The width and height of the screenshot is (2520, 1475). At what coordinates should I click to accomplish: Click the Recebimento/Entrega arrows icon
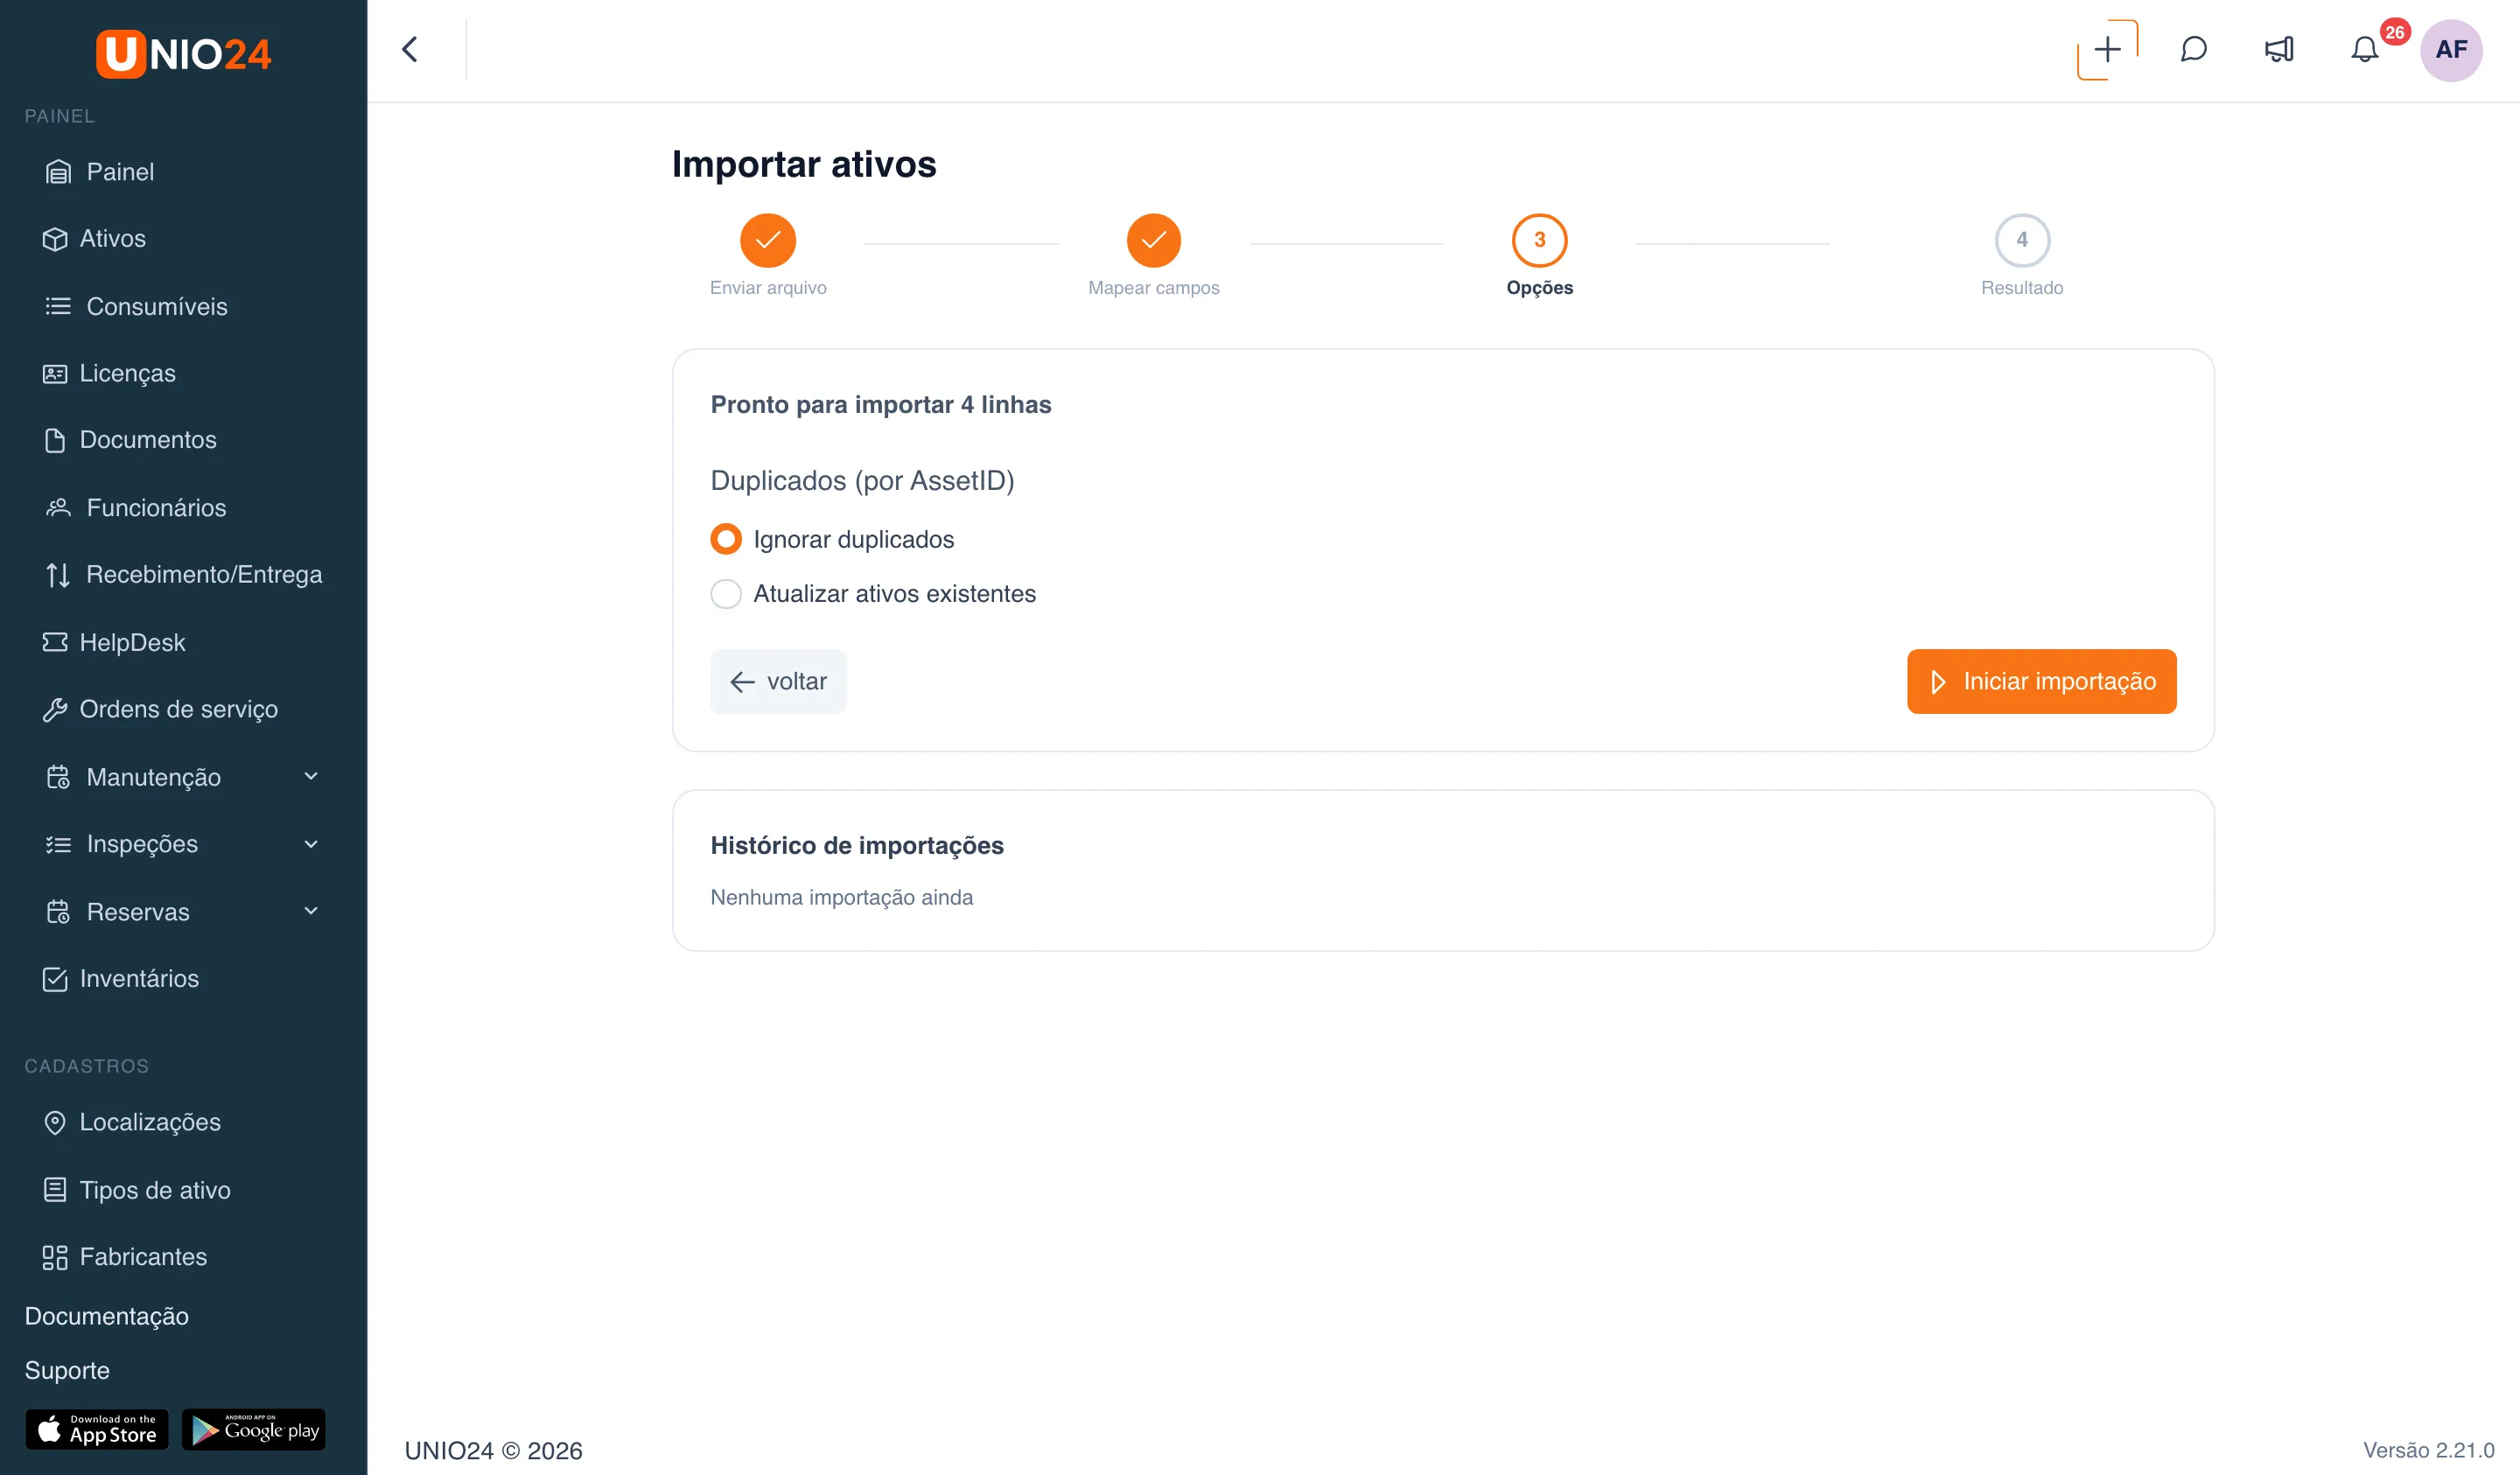(x=58, y=575)
